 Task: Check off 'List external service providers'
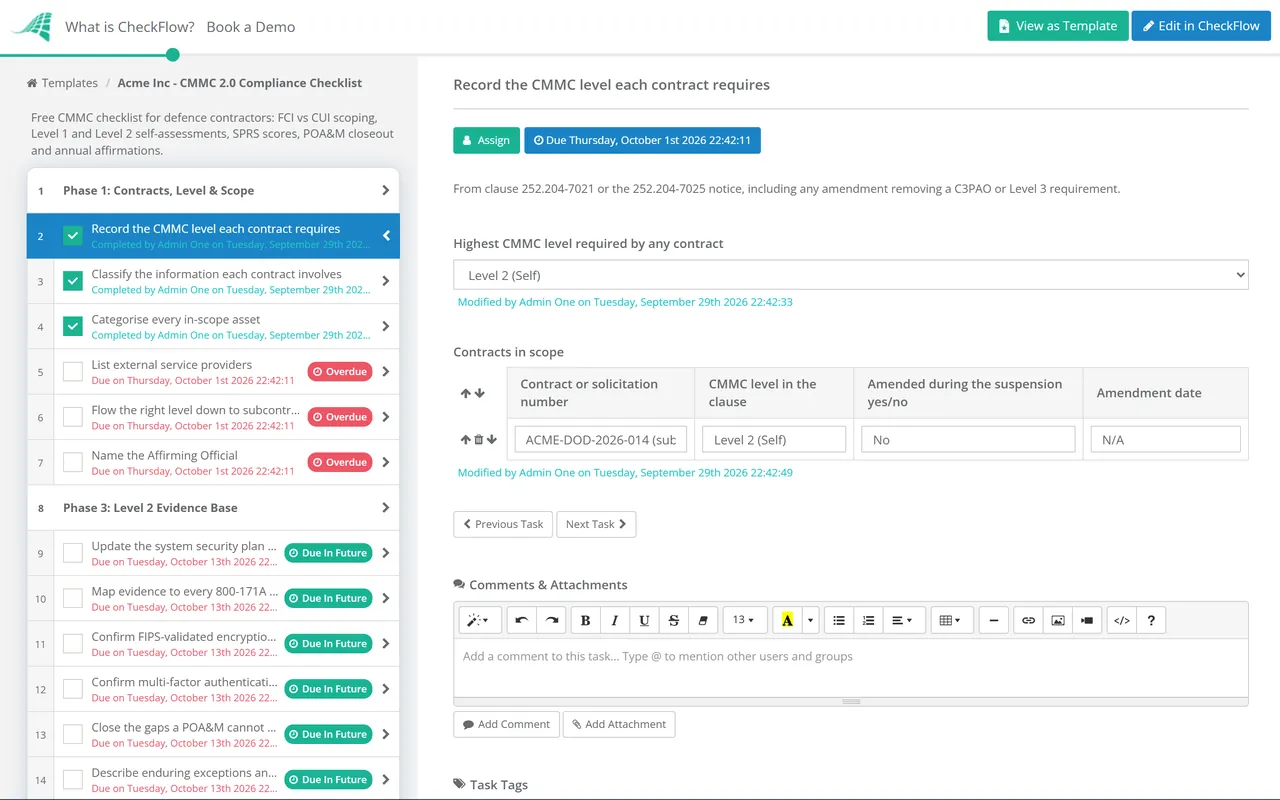(73, 372)
